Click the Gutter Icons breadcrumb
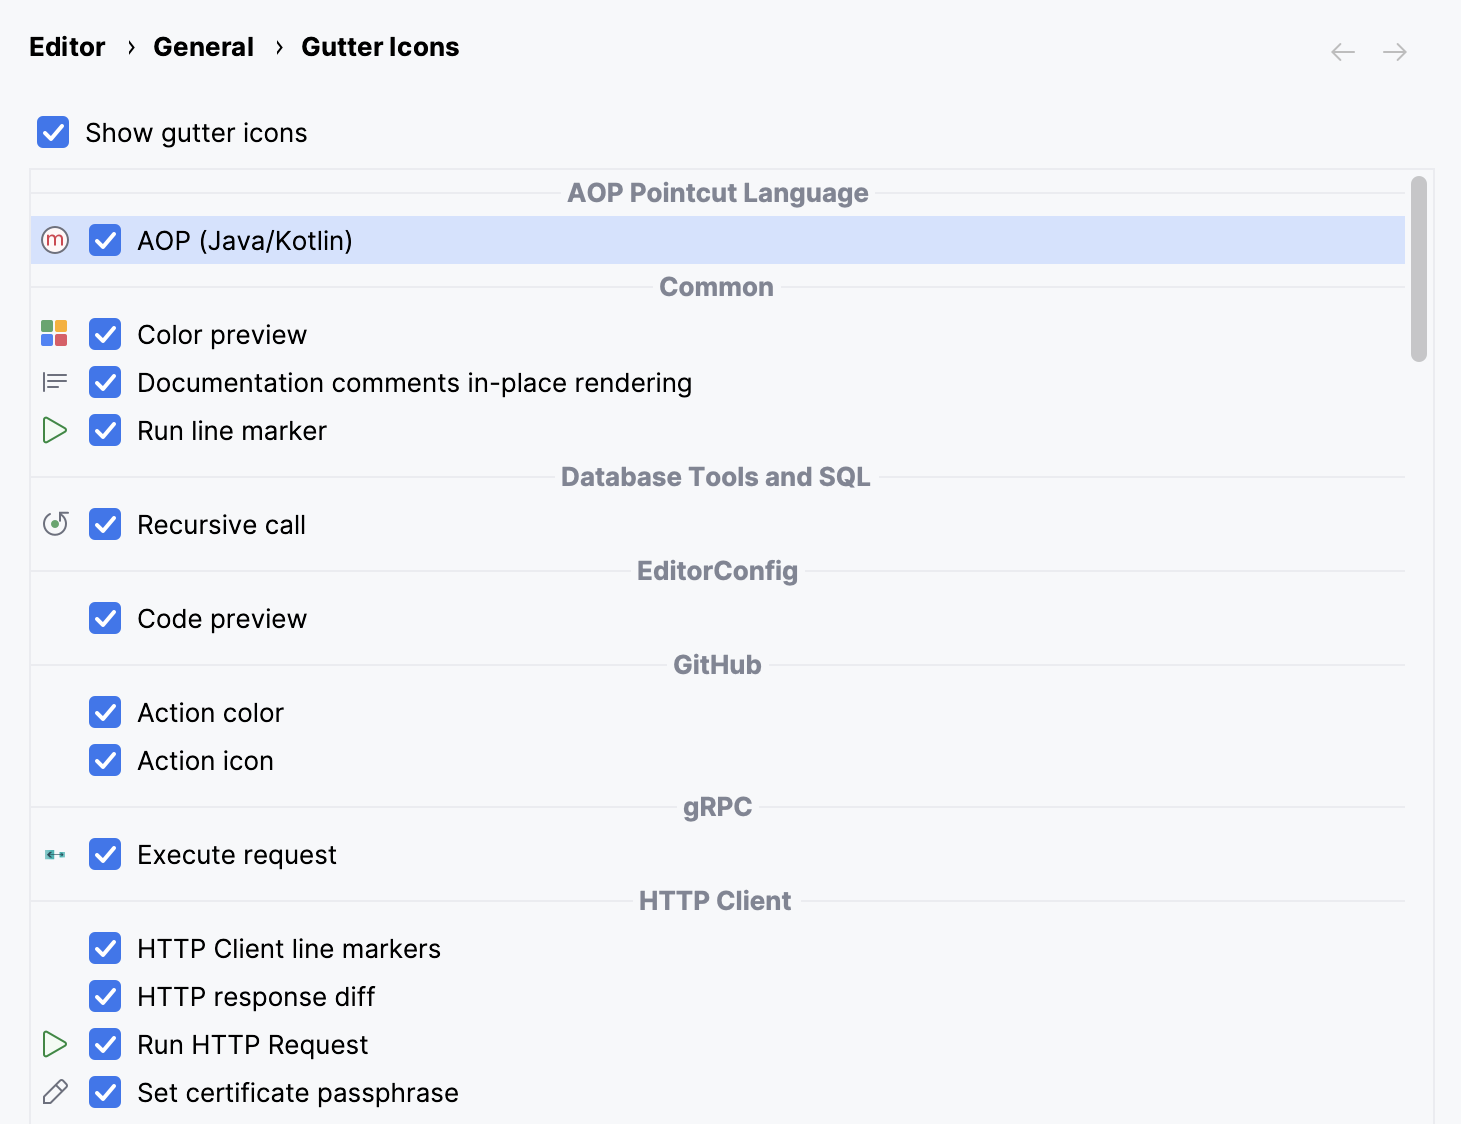 click(x=380, y=46)
